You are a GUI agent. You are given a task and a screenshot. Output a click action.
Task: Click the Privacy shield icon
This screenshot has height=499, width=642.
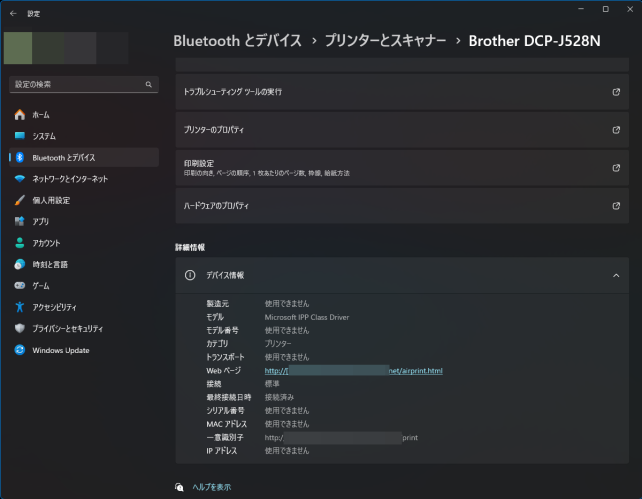[x=20, y=328]
